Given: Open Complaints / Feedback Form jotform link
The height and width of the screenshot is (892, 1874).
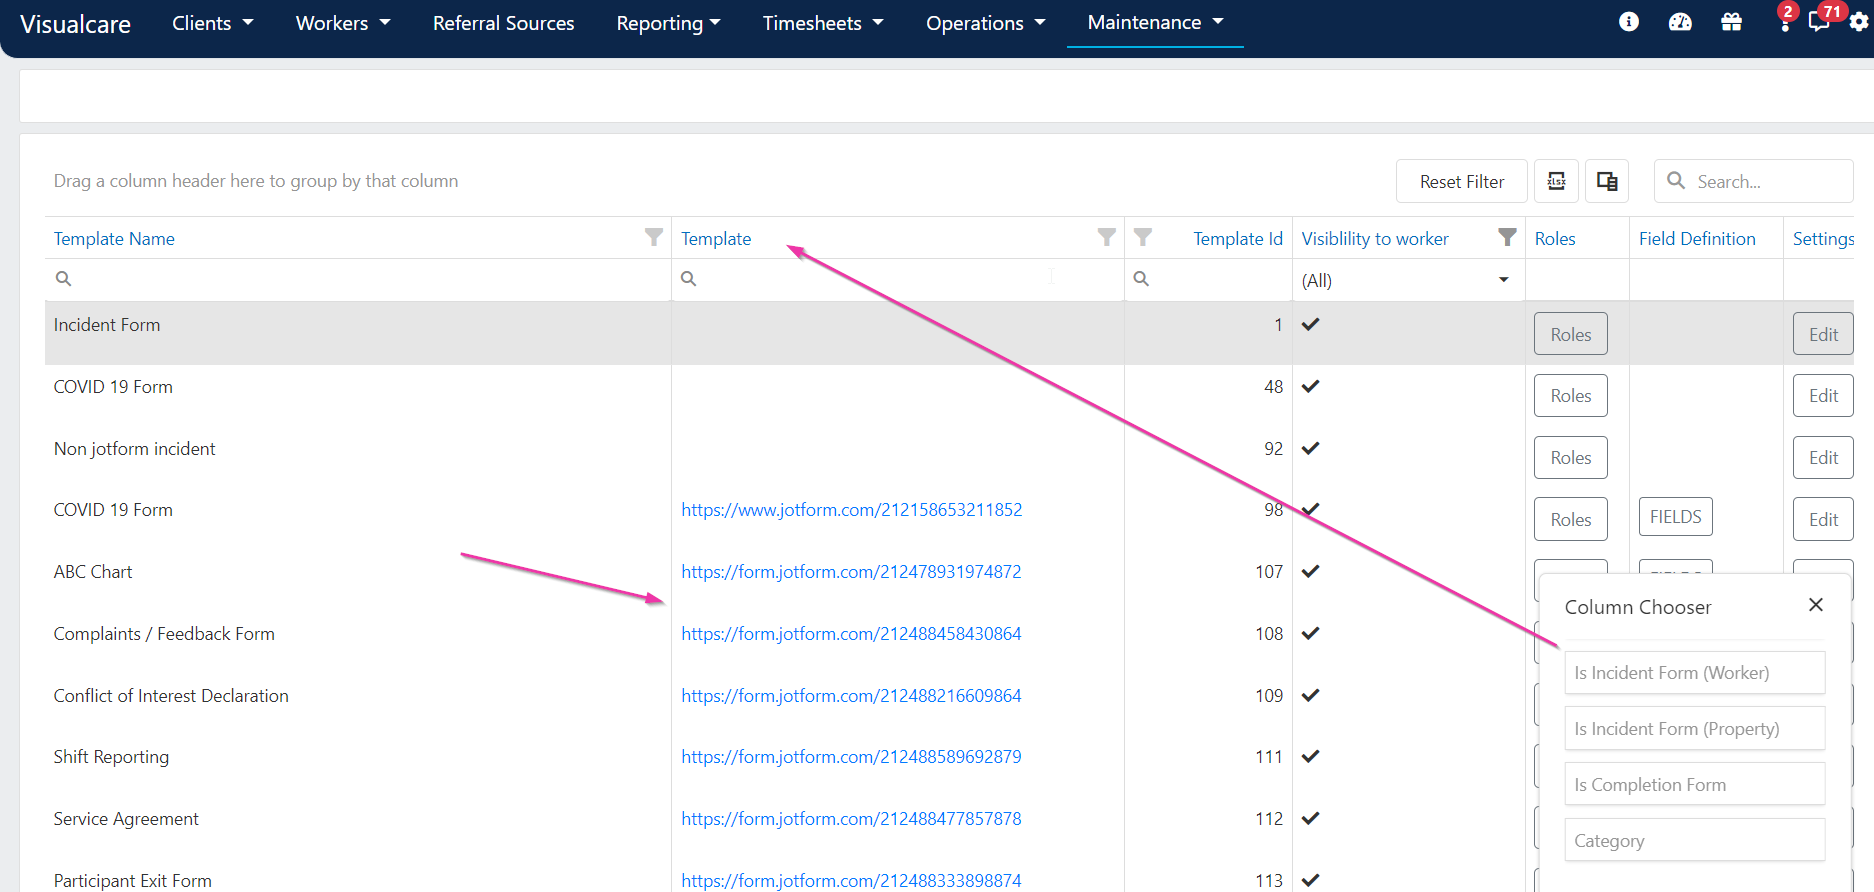Looking at the screenshot, I should [851, 634].
